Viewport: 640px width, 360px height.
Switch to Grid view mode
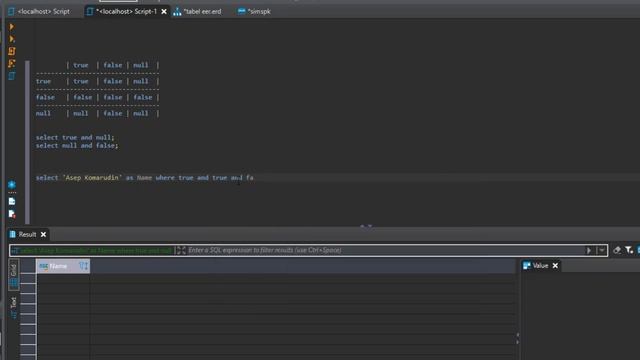point(13,274)
